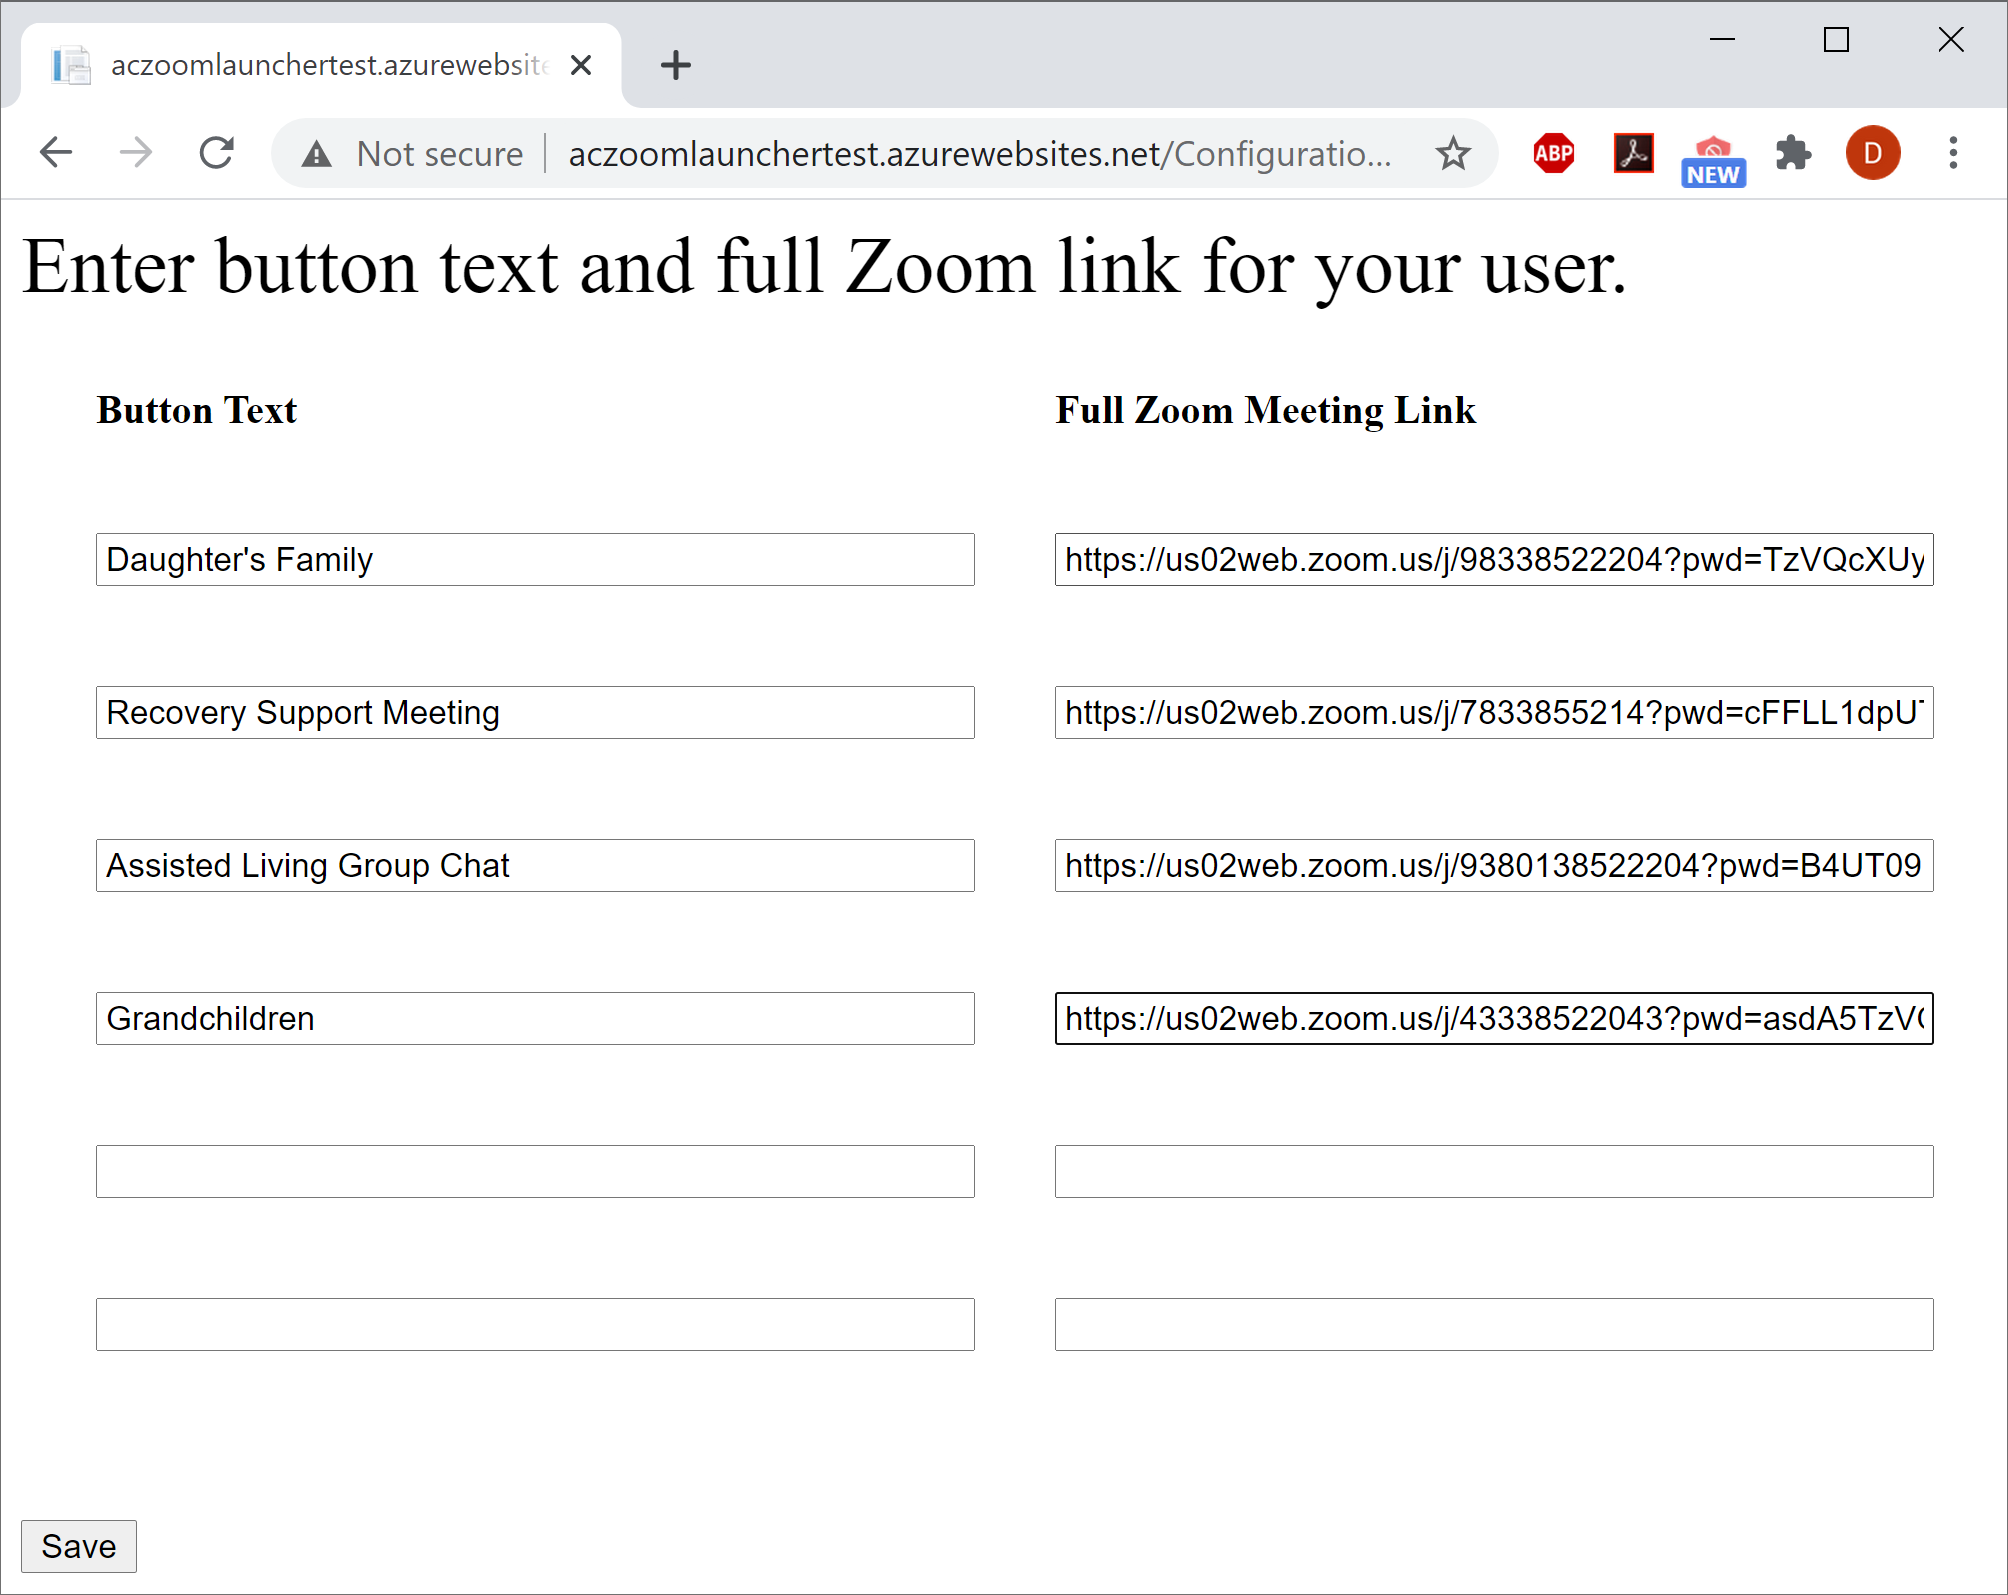This screenshot has width=2008, height=1595.
Task: Open the Not secure site warning
Action: (413, 154)
